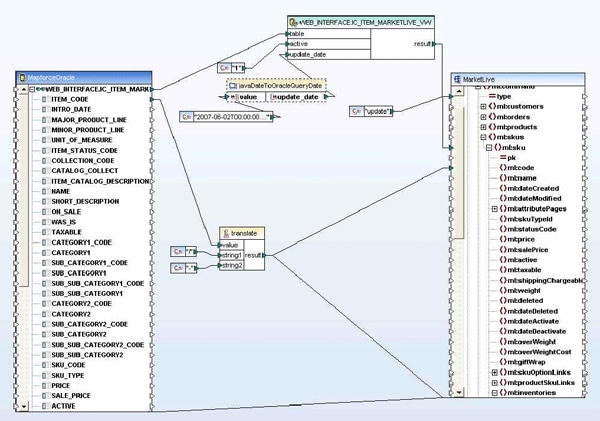Collapse the WEB_INTERFACE.IC_ITEM_MARK table node
Viewport: 600px width, 421px height.
tap(33, 89)
